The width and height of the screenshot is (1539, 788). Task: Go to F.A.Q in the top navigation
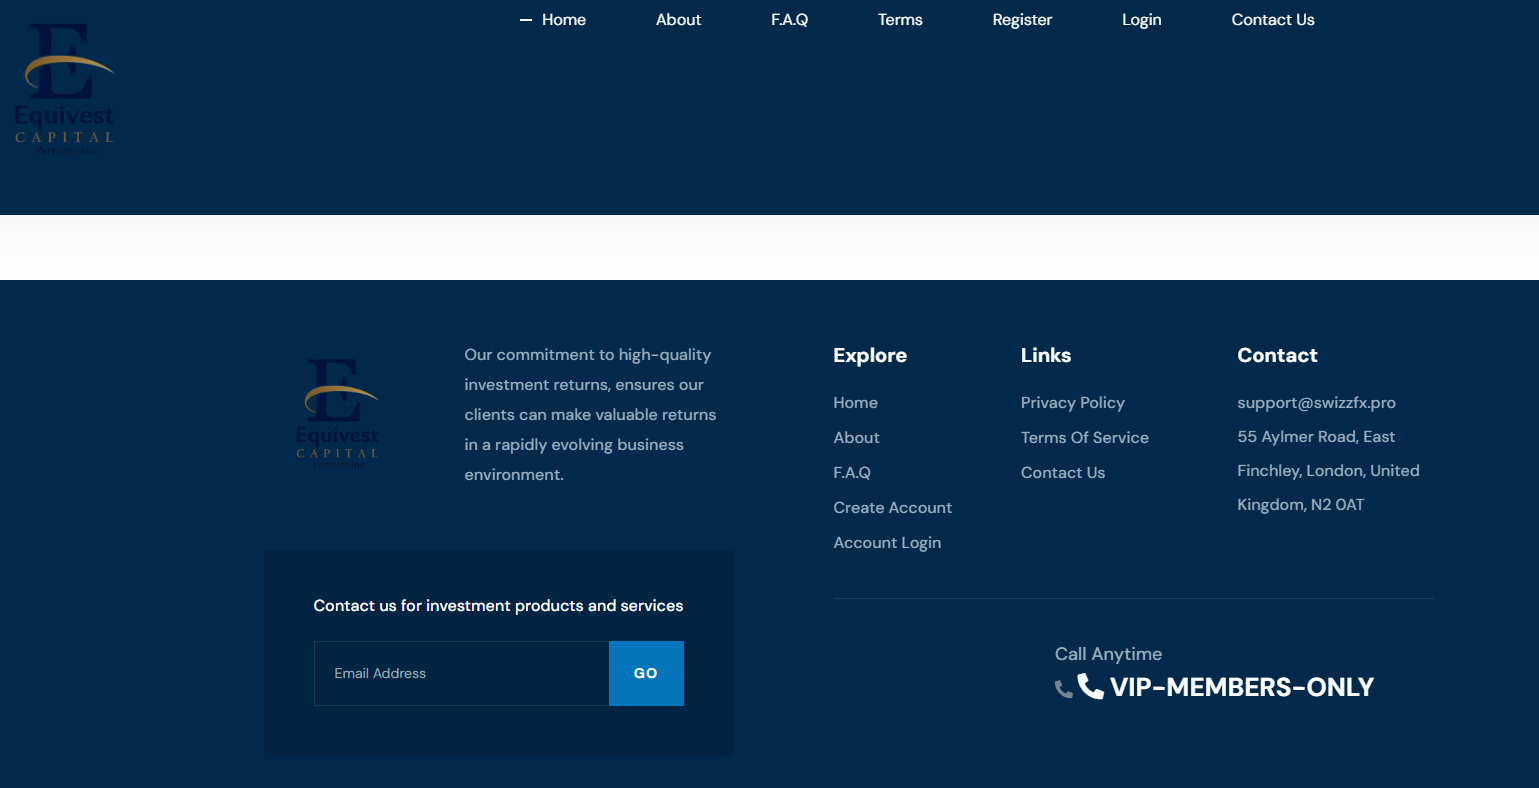click(x=789, y=20)
